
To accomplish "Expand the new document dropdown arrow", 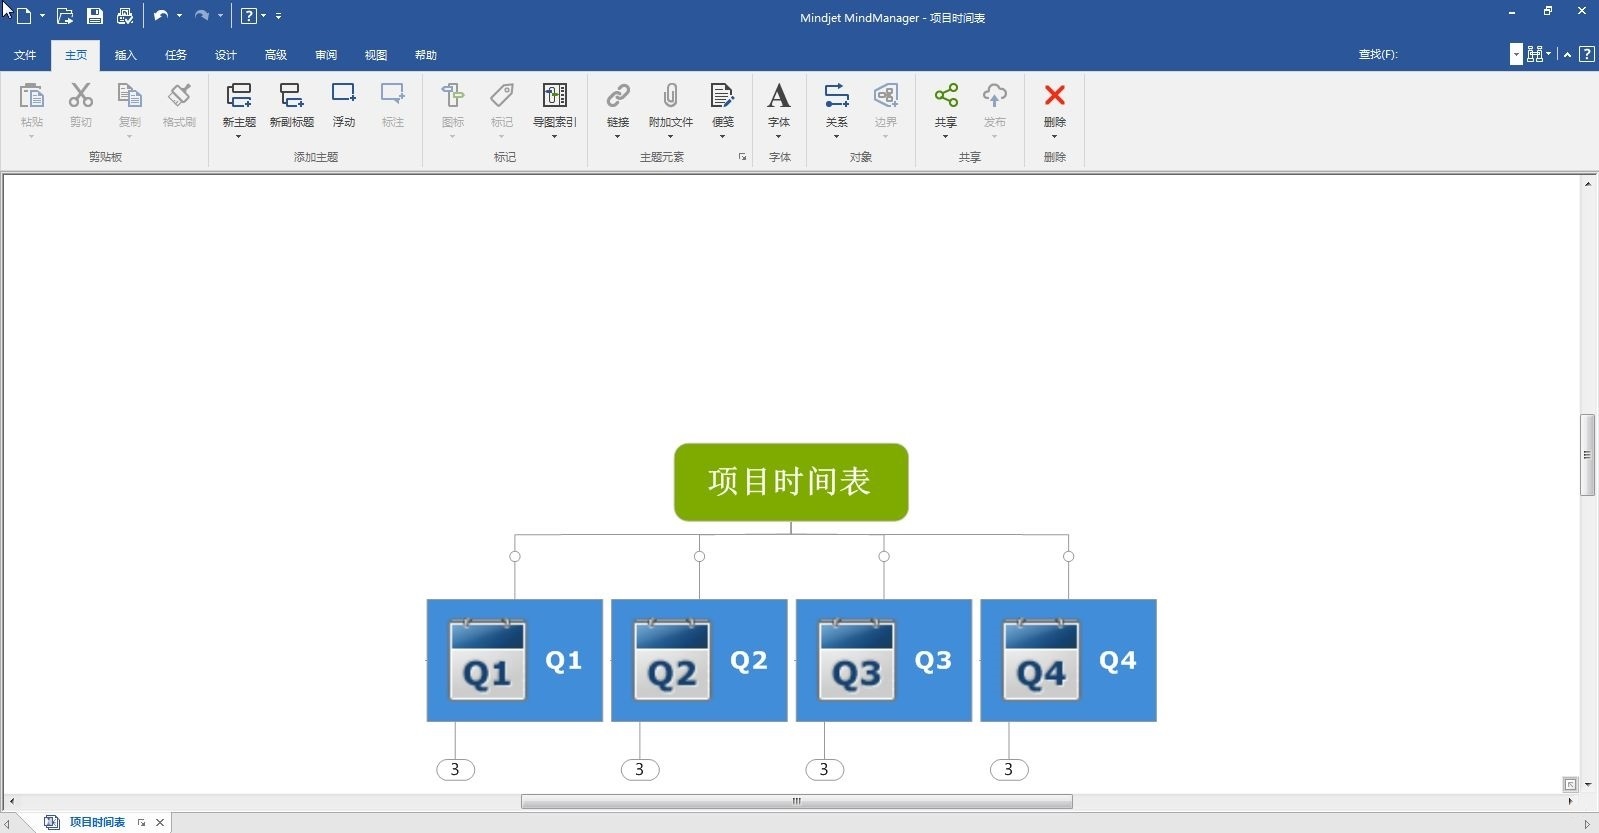I will click(43, 16).
